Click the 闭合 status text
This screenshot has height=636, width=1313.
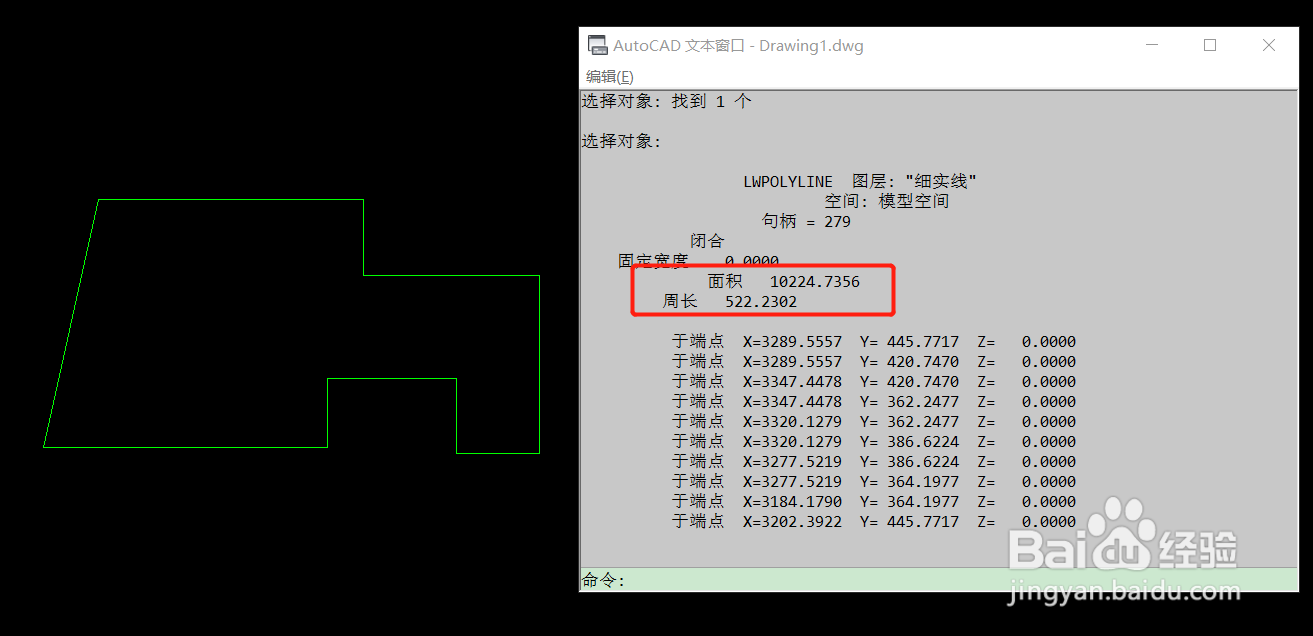pos(707,241)
